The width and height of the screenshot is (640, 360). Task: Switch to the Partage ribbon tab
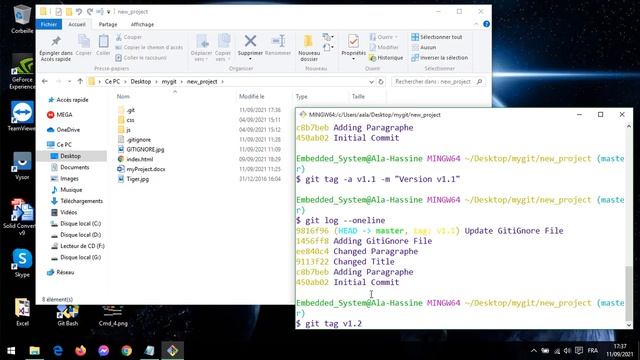(x=108, y=24)
